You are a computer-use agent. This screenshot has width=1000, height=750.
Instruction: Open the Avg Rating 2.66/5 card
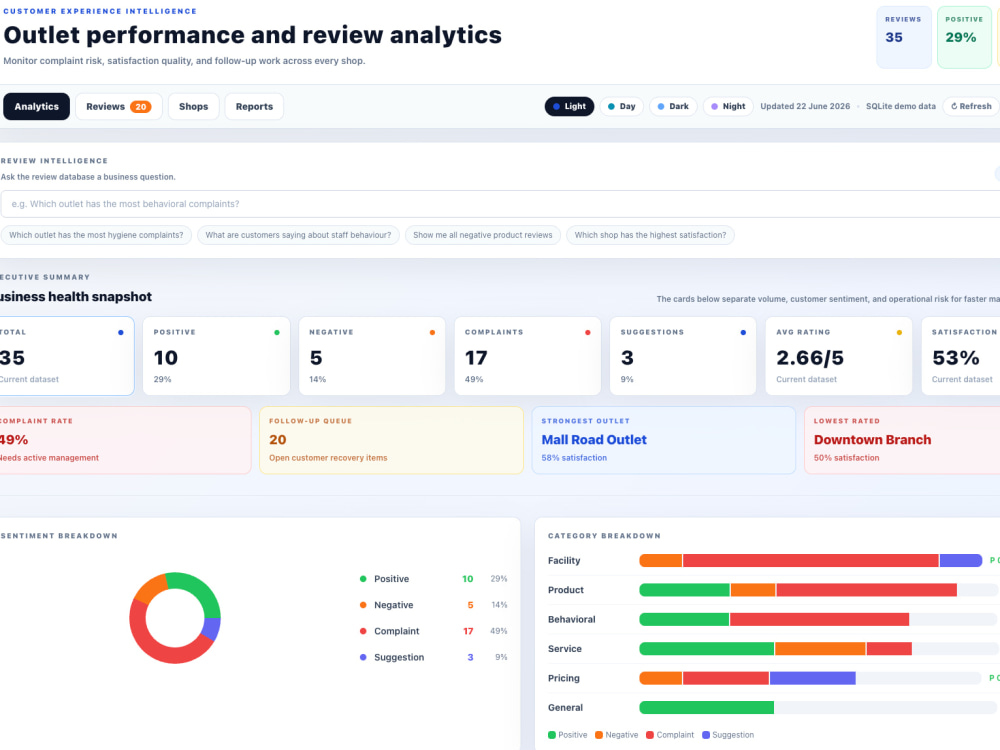pos(839,356)
